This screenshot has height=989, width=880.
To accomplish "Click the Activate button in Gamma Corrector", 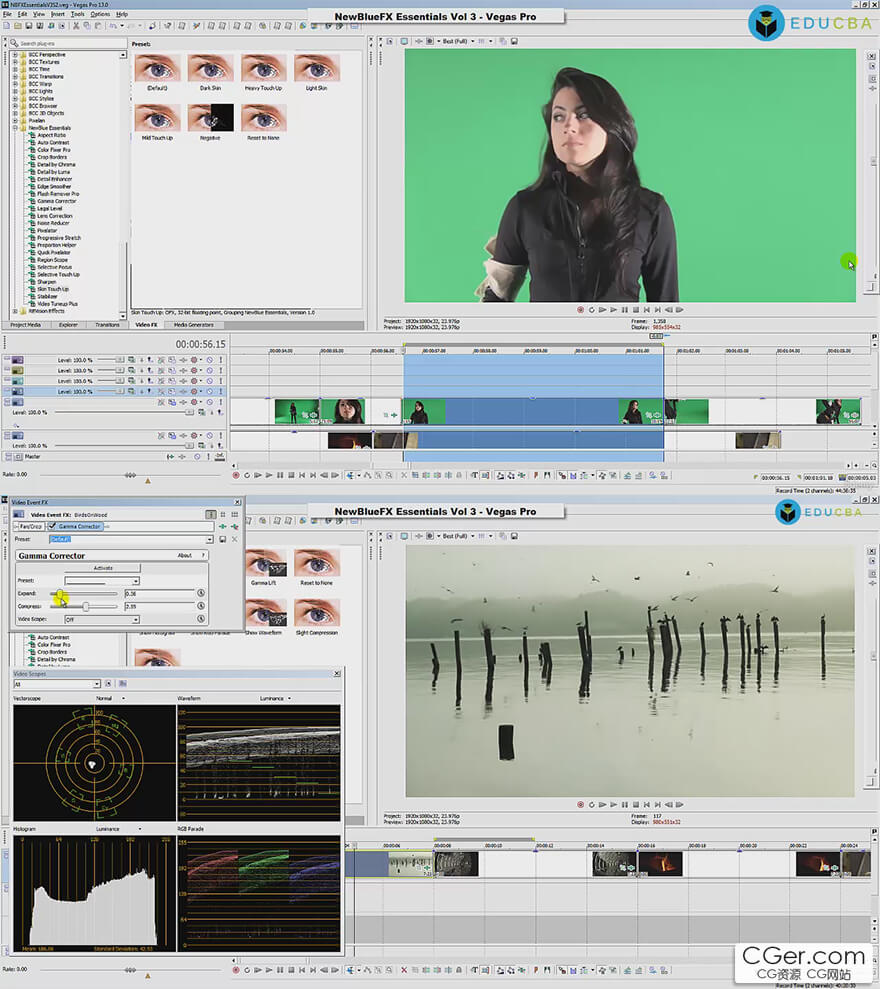I will [x=103, y=568].
